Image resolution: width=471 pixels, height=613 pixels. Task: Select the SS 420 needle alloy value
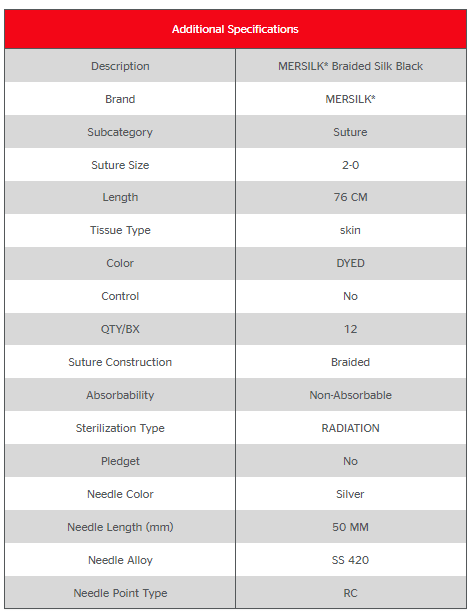(350, 560)
